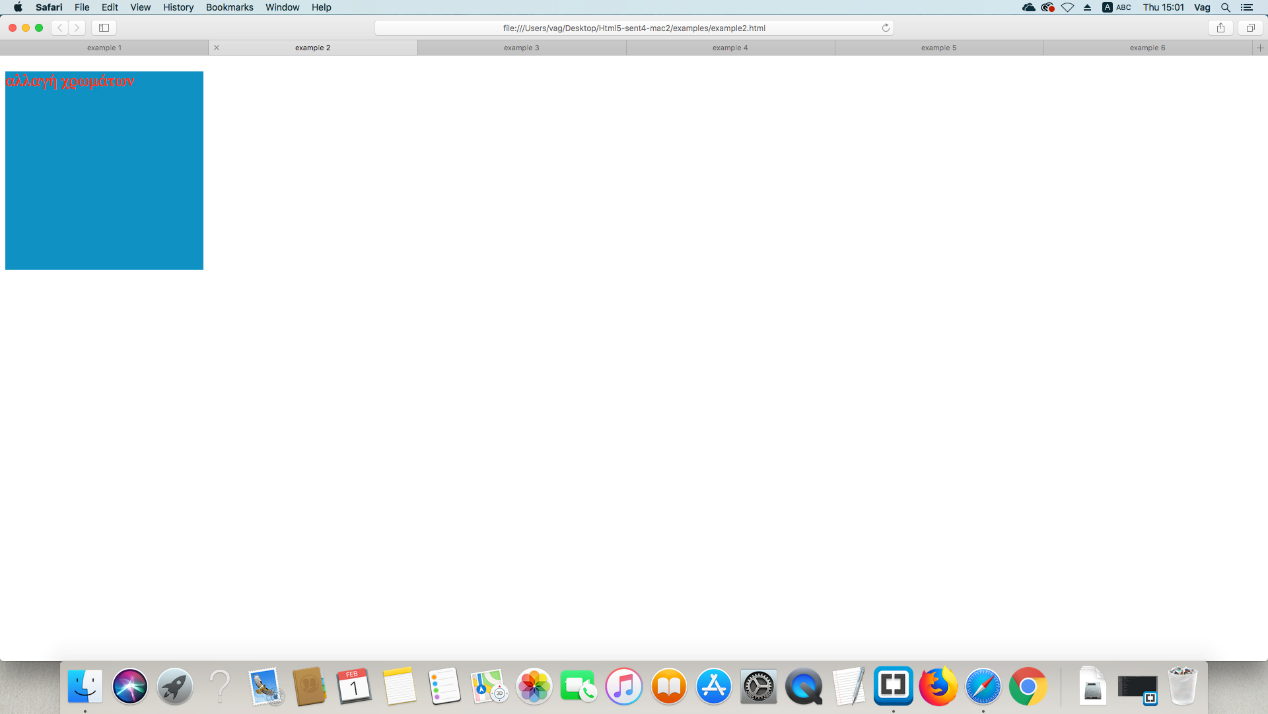Add a new tab with plus button

coord(1259,48)
